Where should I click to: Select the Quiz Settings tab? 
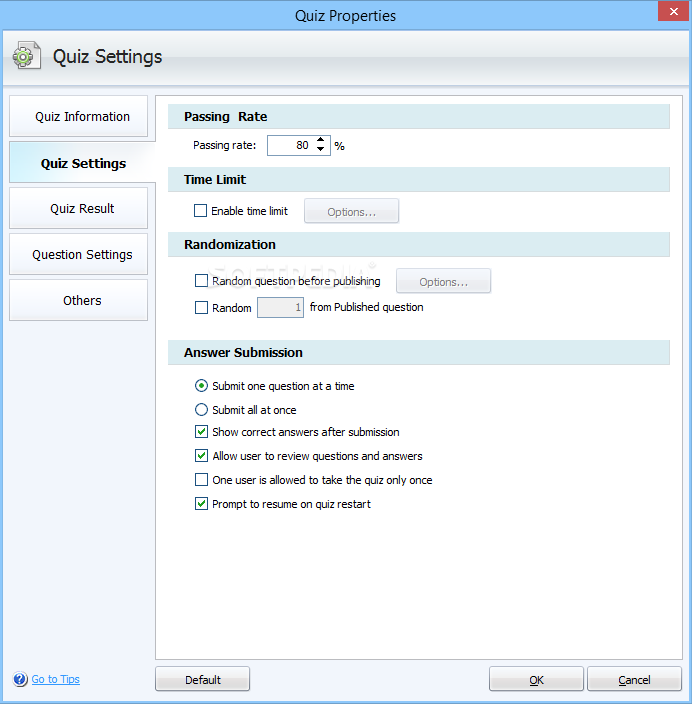pyautogui.click(x=82, y=163)
